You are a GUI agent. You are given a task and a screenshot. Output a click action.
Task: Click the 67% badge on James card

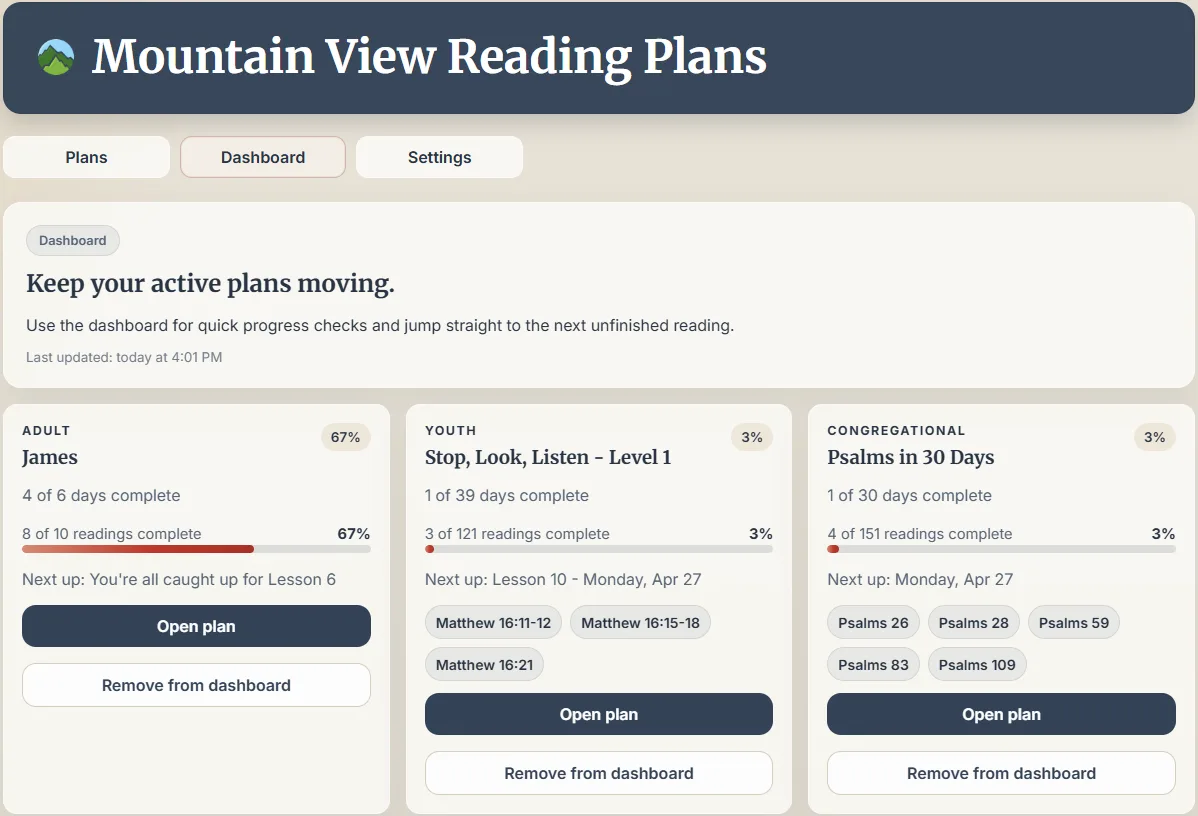345,437
